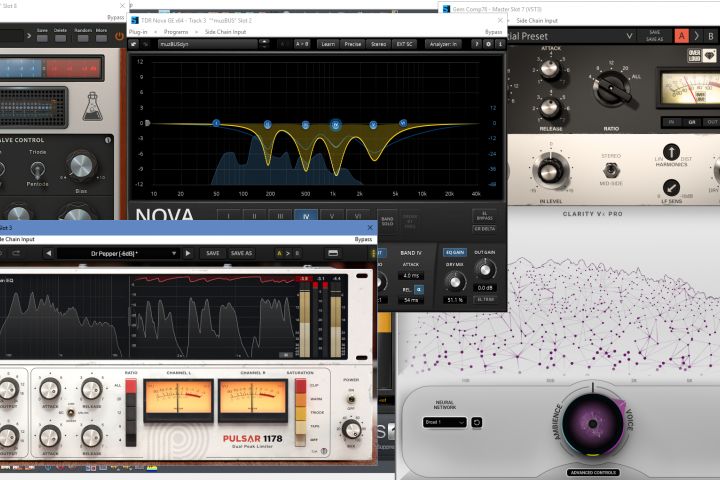The width and height of the screenshot is (720, 480).
Task: Click the diamond icon in Comp76 header
Action: click(x=710, y=56)
